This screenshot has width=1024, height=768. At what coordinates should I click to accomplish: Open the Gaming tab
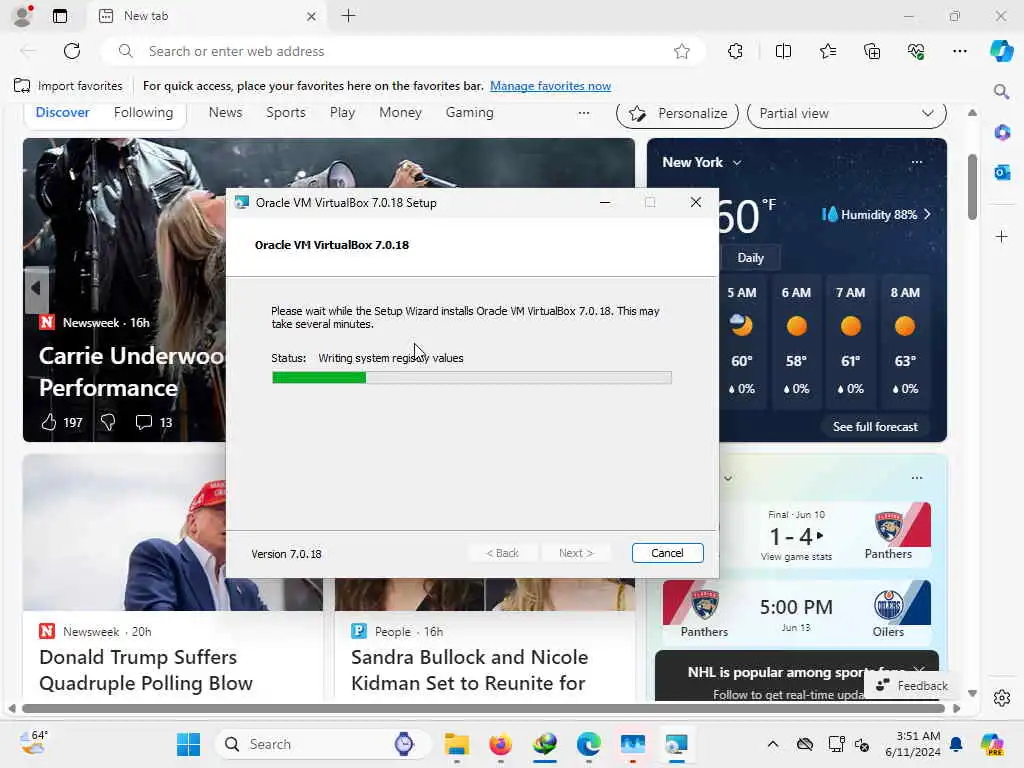[470, 112]
